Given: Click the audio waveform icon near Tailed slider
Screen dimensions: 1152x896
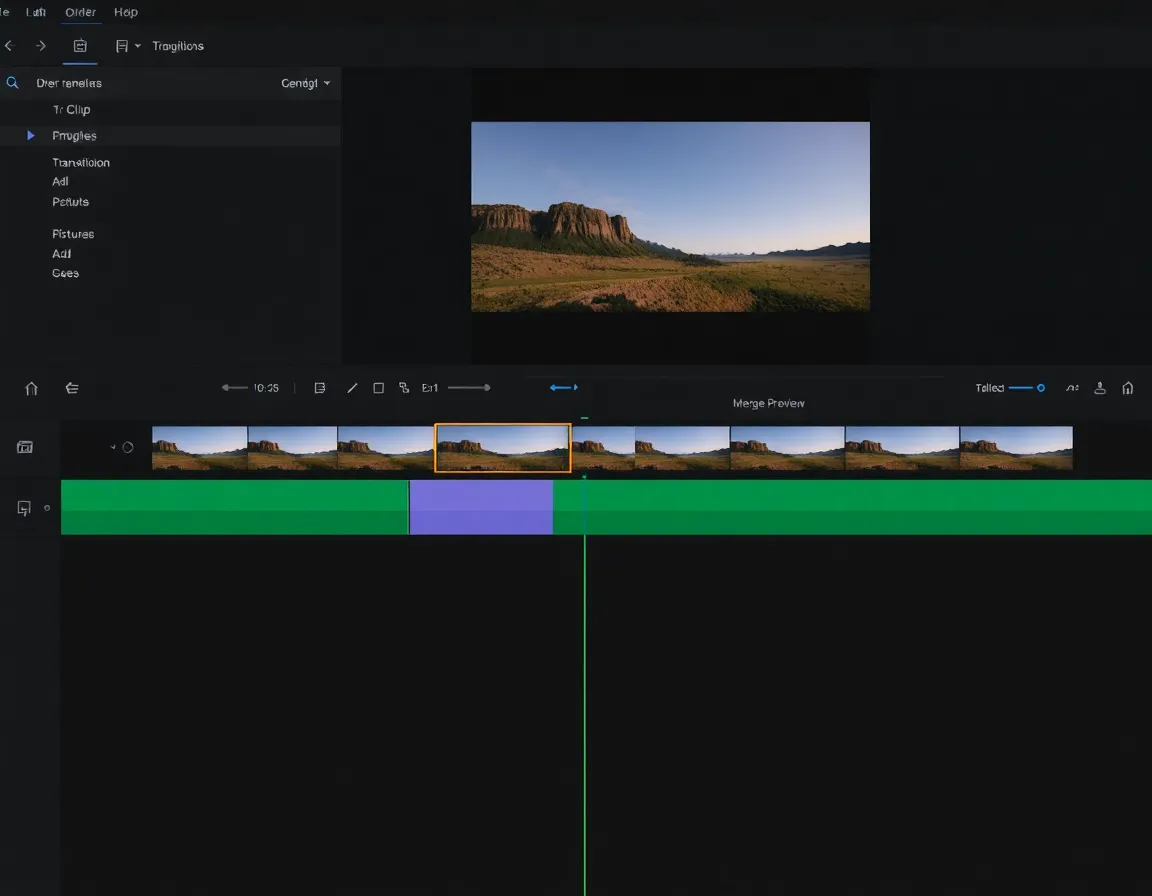Looking at the screenshot, I should click(x=1072, y=388).
